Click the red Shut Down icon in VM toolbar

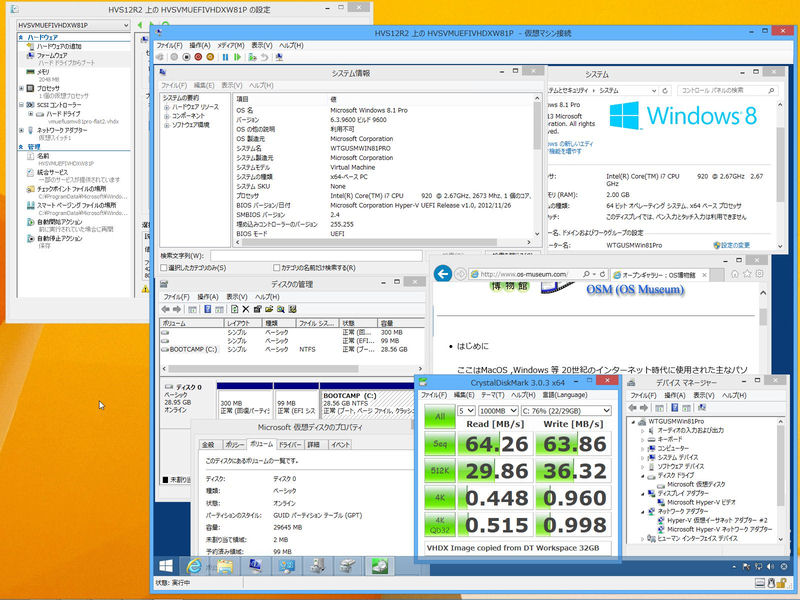pos(198,57)
